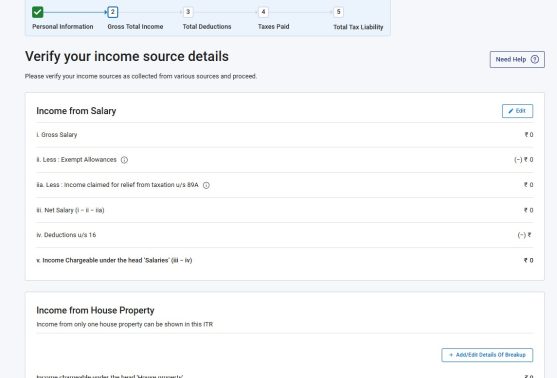This screenshot has height=378, width=557.
Task: Click Income Chargeable under head 'Salaries' label
Action: [114, 260]
